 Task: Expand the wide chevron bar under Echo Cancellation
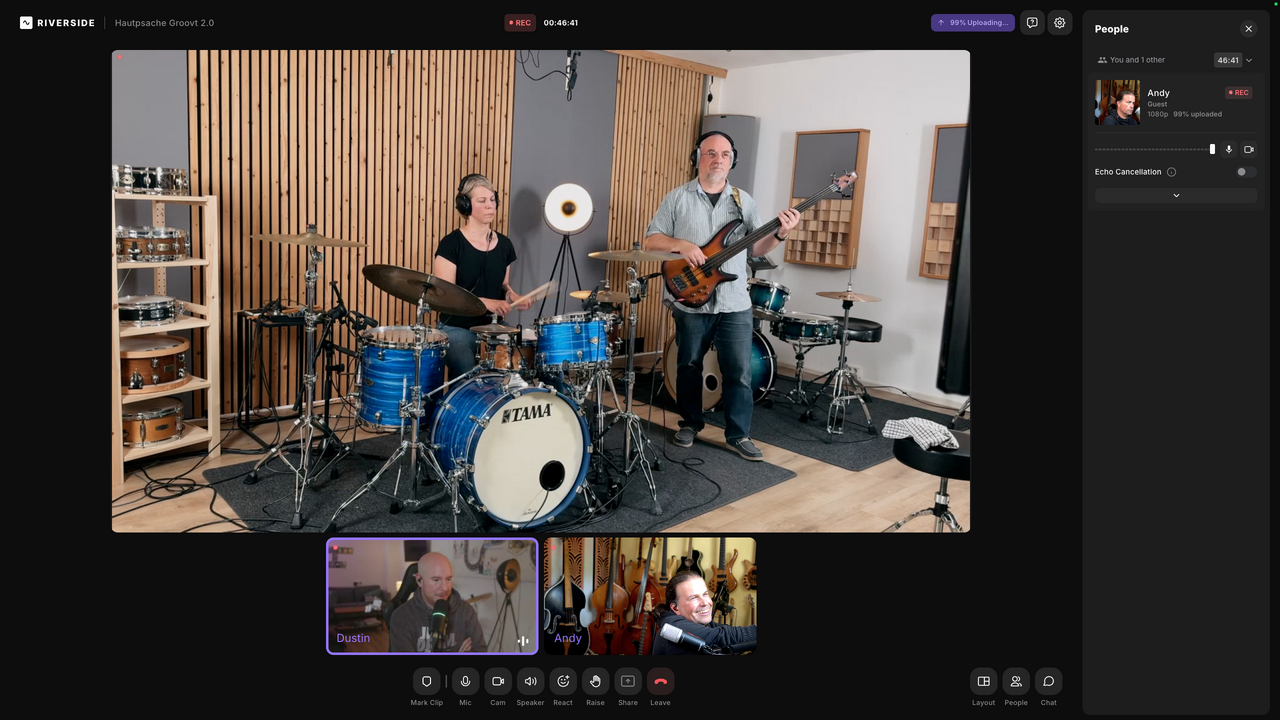1176,196
